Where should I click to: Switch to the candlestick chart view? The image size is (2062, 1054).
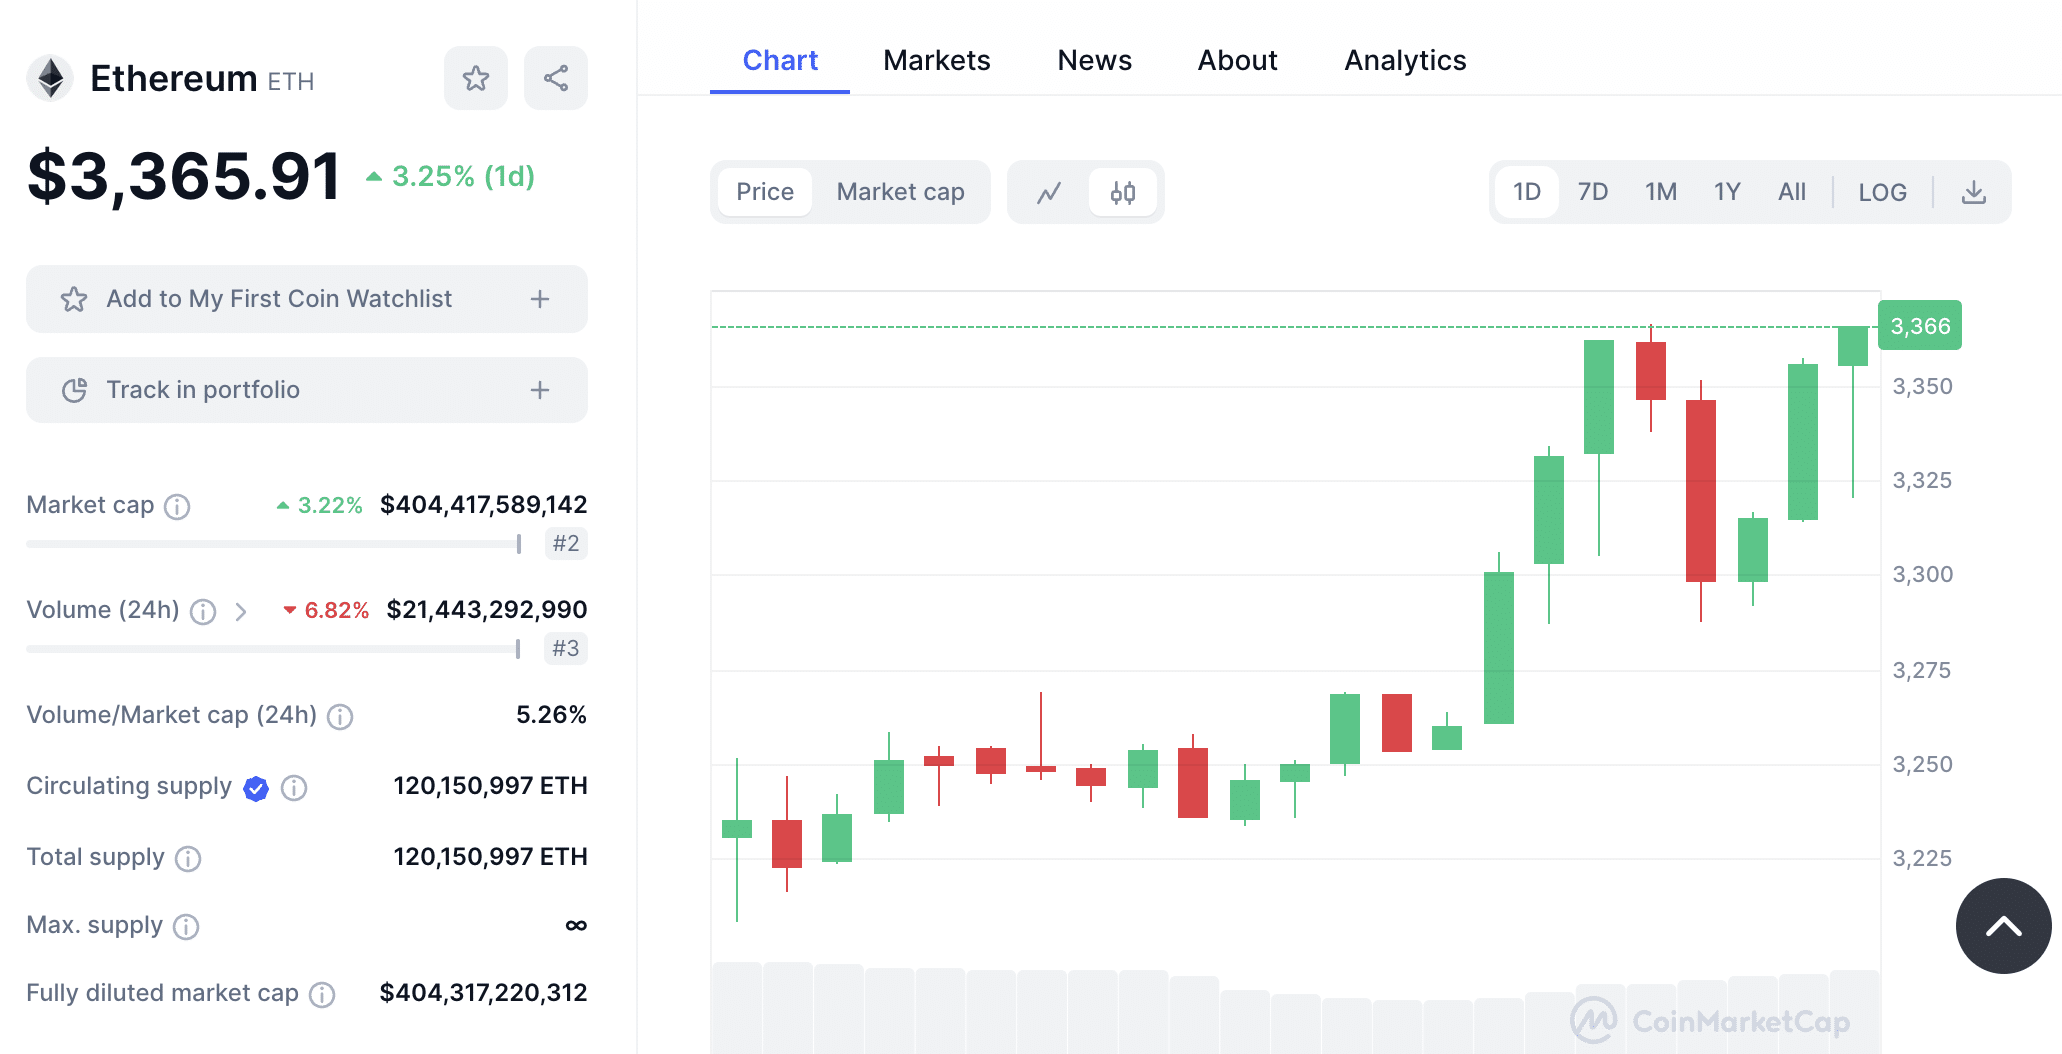pyautogui.click(x=1123, y=192)
